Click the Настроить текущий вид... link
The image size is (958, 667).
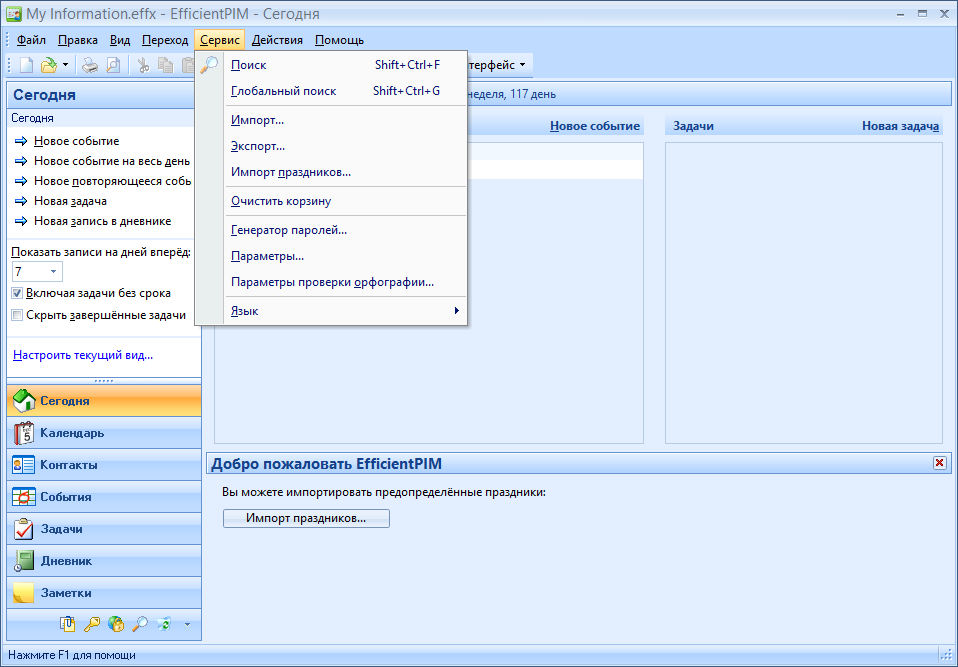point(83,355)
